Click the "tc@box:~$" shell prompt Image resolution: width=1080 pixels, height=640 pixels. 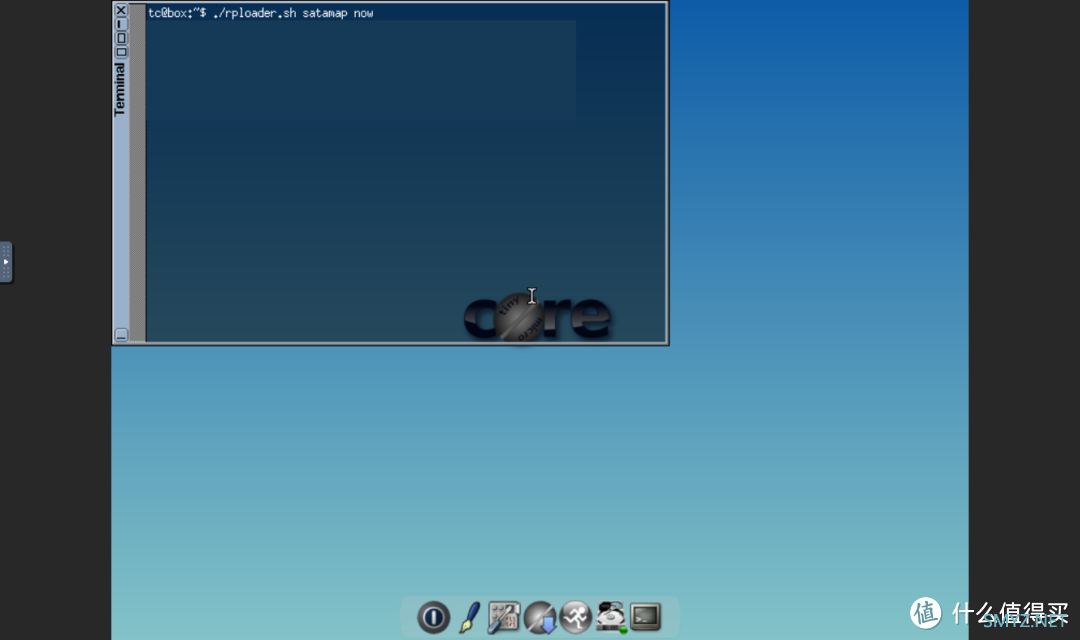coord(177,13)
